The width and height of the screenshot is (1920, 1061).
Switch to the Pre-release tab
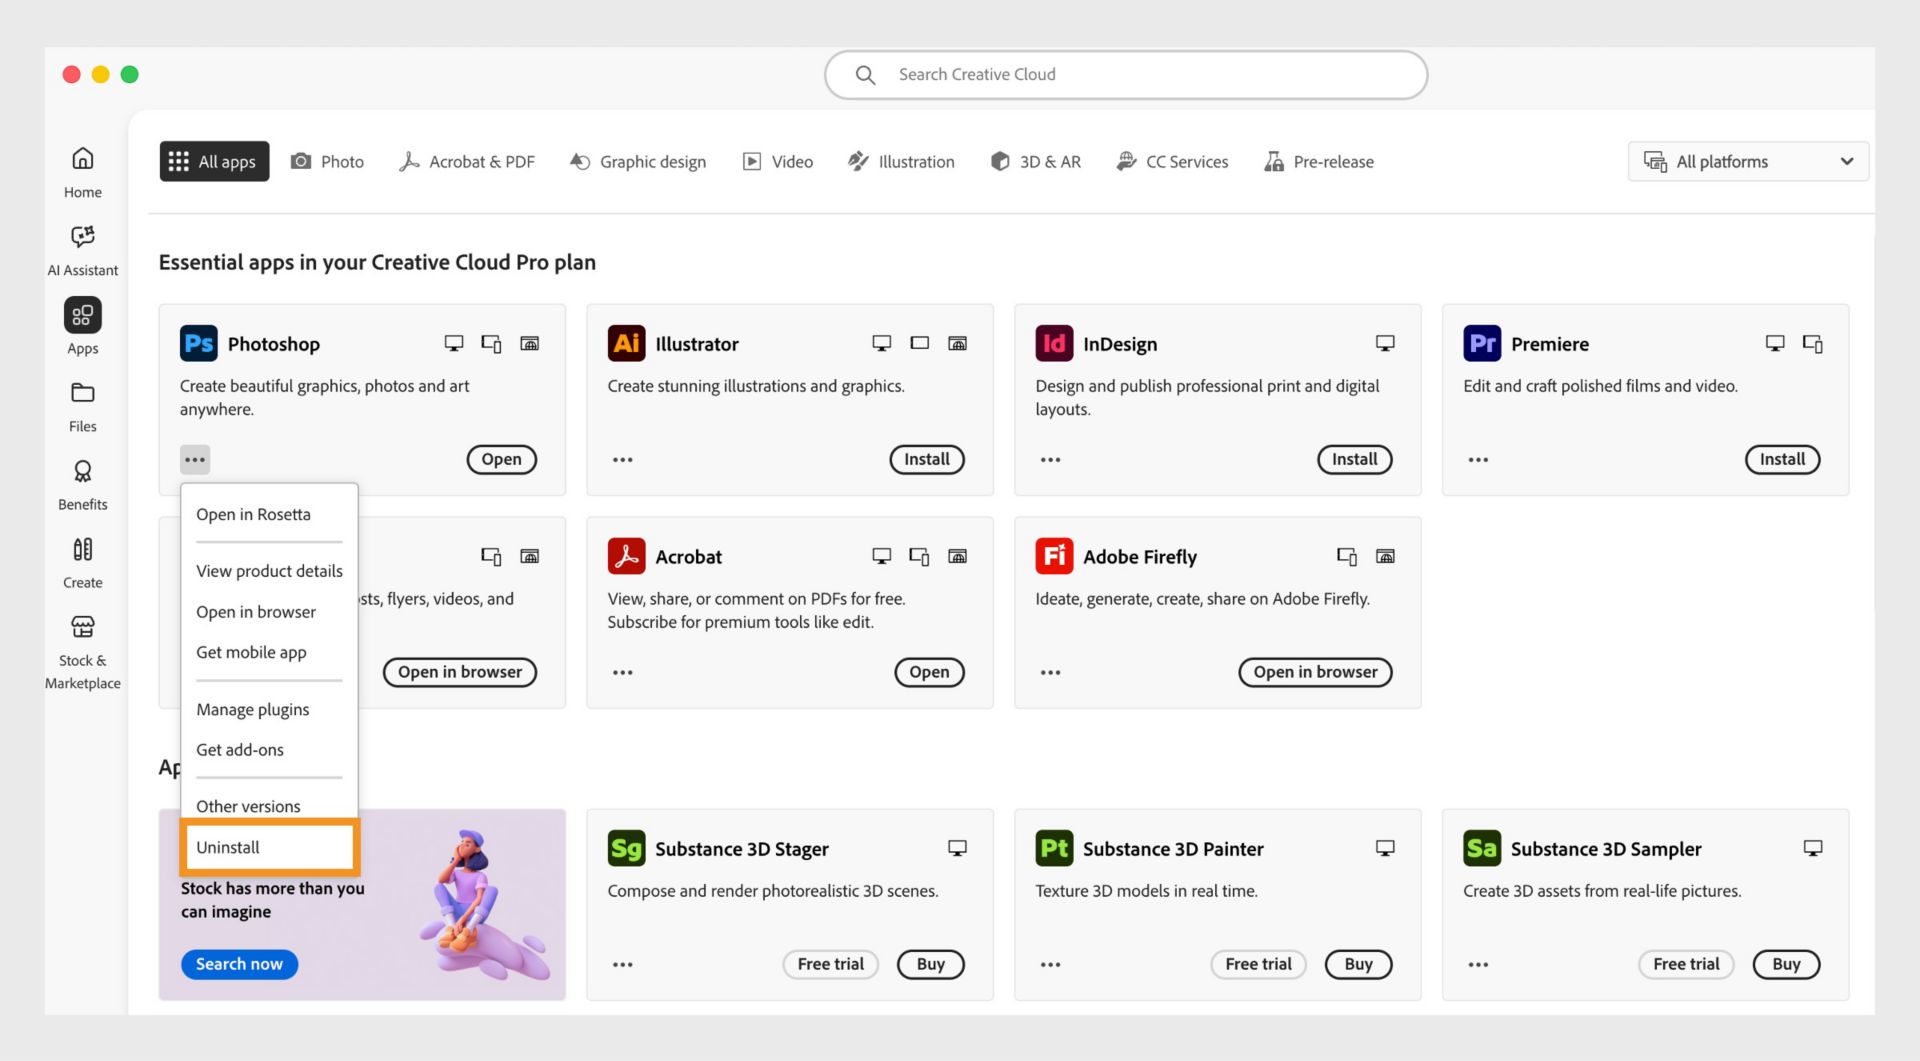1319,161
